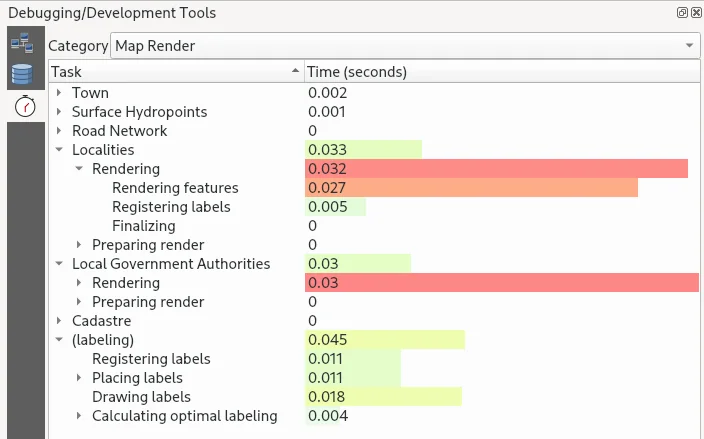Expand the Placing labels row
Screen dimensions: 704x439
(79, 378)
